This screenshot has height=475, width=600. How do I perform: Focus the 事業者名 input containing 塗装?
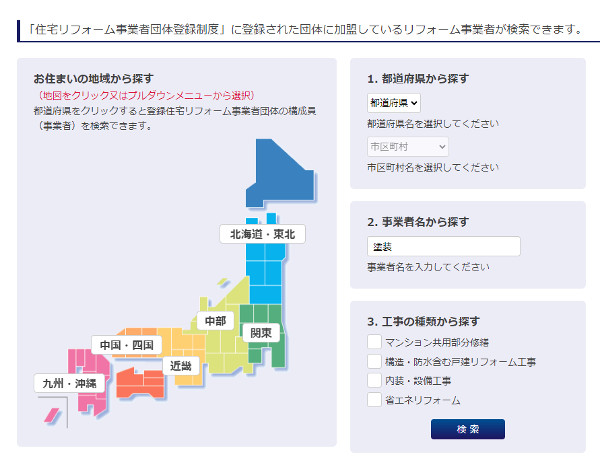[443, 246]
